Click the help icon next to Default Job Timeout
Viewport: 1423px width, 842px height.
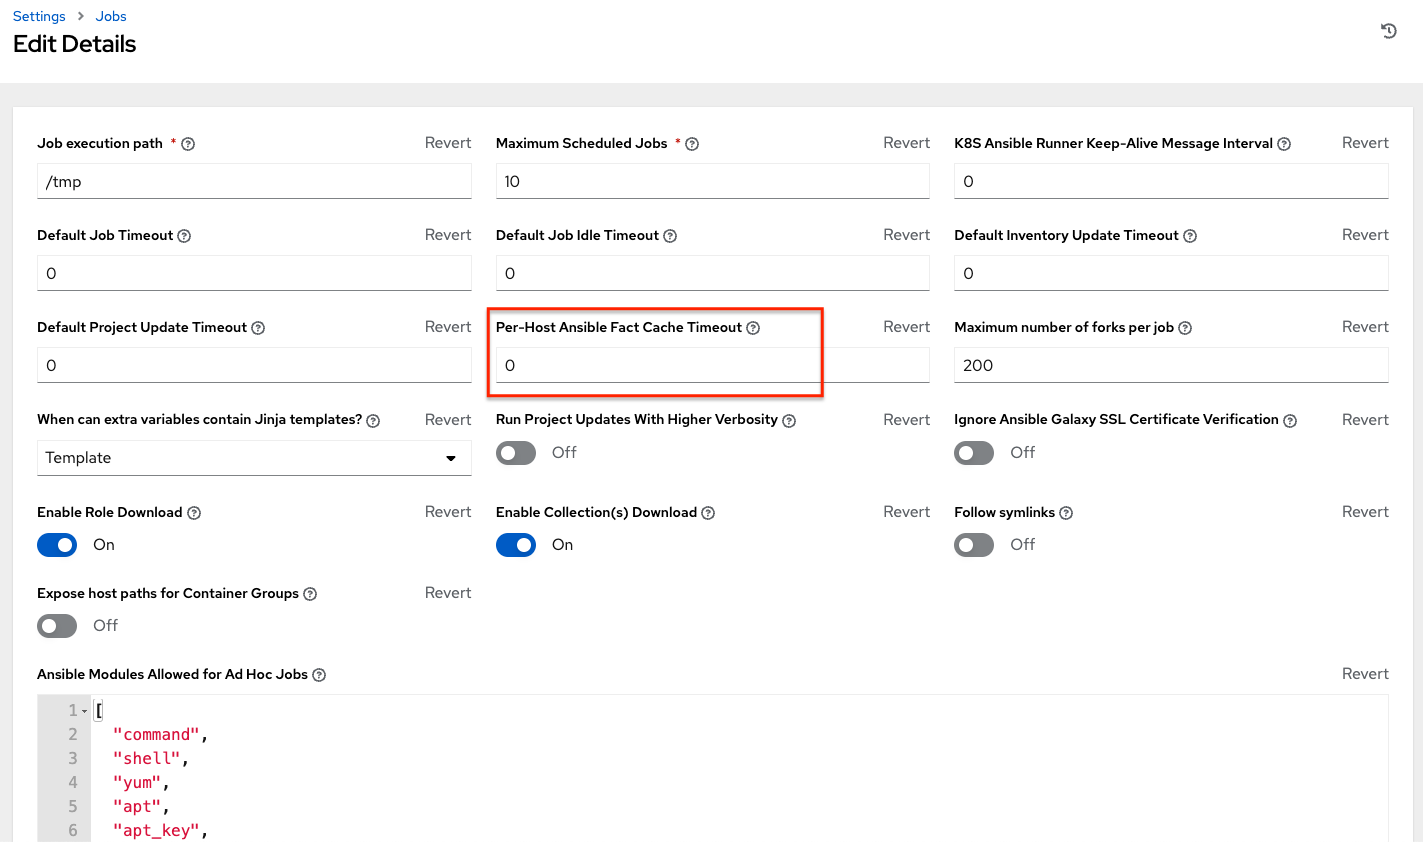(184, 235)
